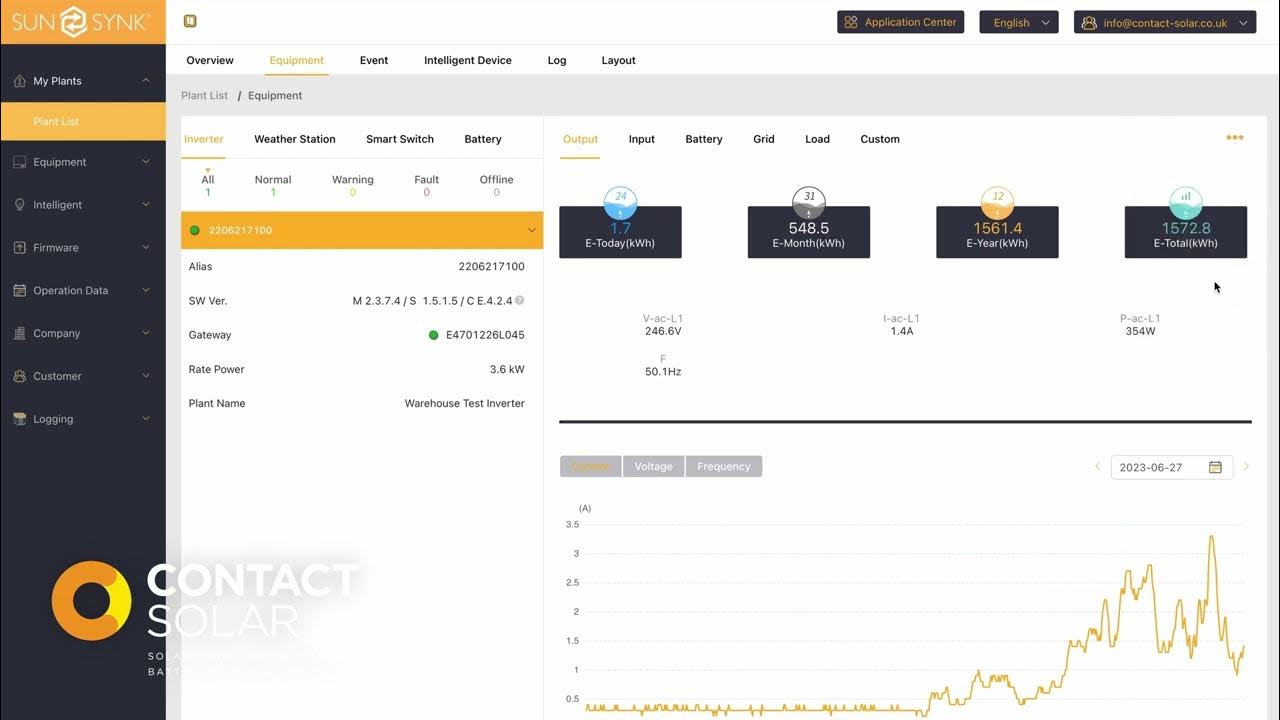Image resolution: width=1280 pixels, height=720 pixels.
Task: Filter inverters by Fault status
Action: [427, 185]
